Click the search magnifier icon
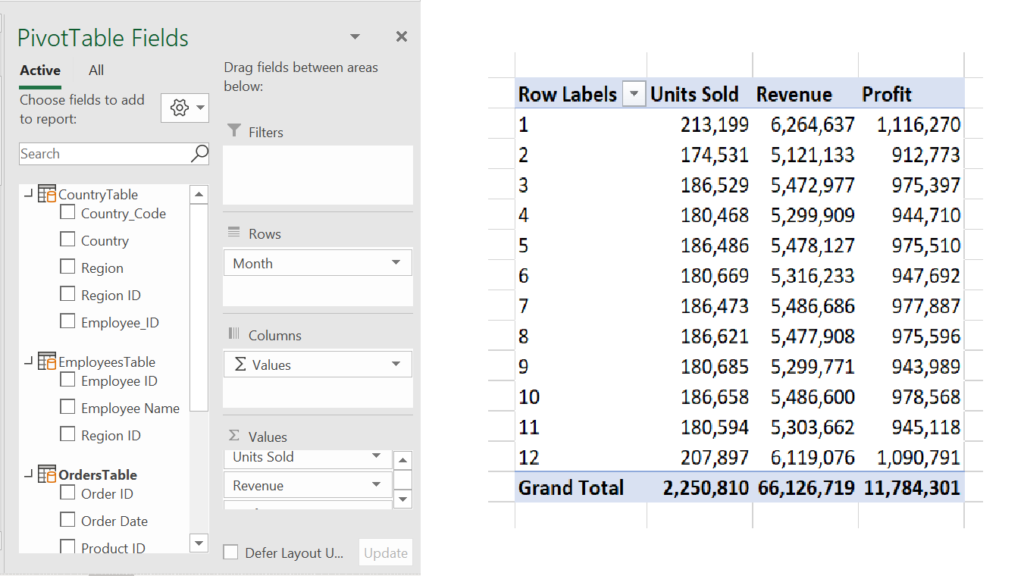 [x=199, y=153]
